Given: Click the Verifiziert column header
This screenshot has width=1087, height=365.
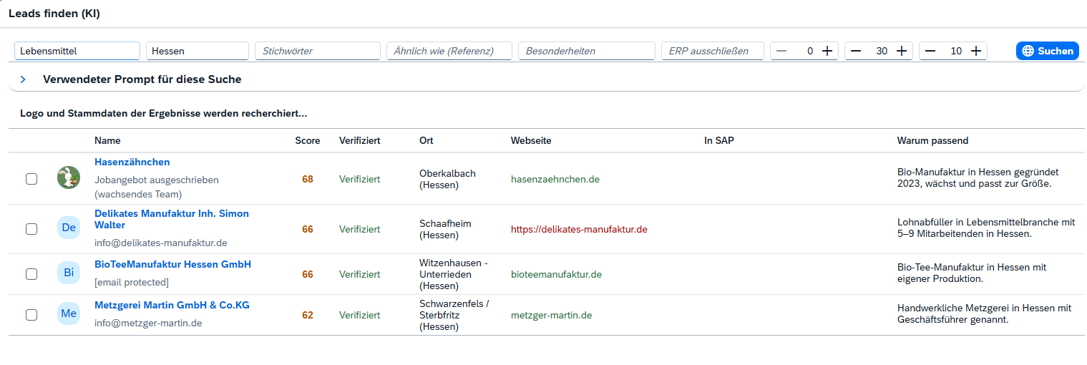Looking at the screenshot, I should pos(359,141).
